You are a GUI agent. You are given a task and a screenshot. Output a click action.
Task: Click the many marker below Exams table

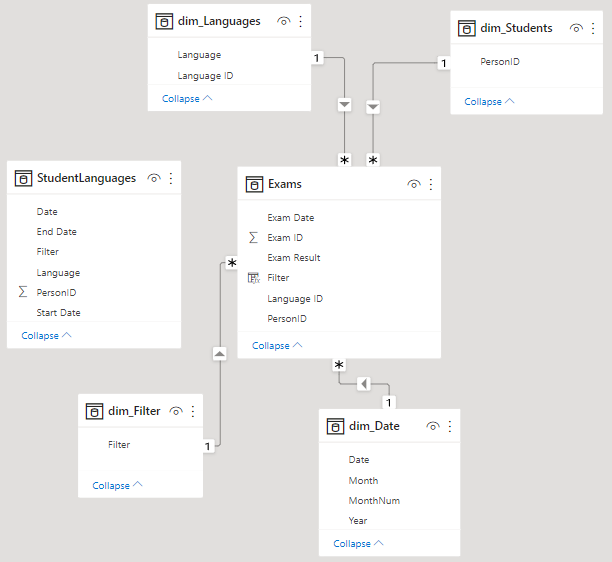click(339, 365)
